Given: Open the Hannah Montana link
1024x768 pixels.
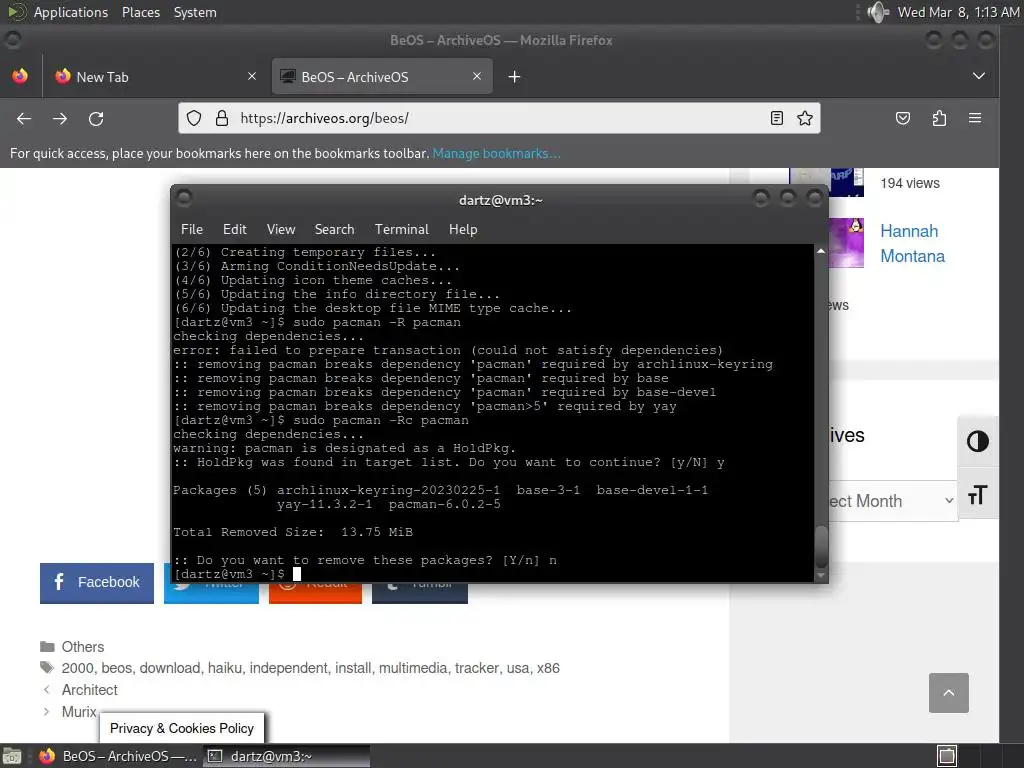Looking at the screenshot, I should pyautogui.click(x=912, y=244).
